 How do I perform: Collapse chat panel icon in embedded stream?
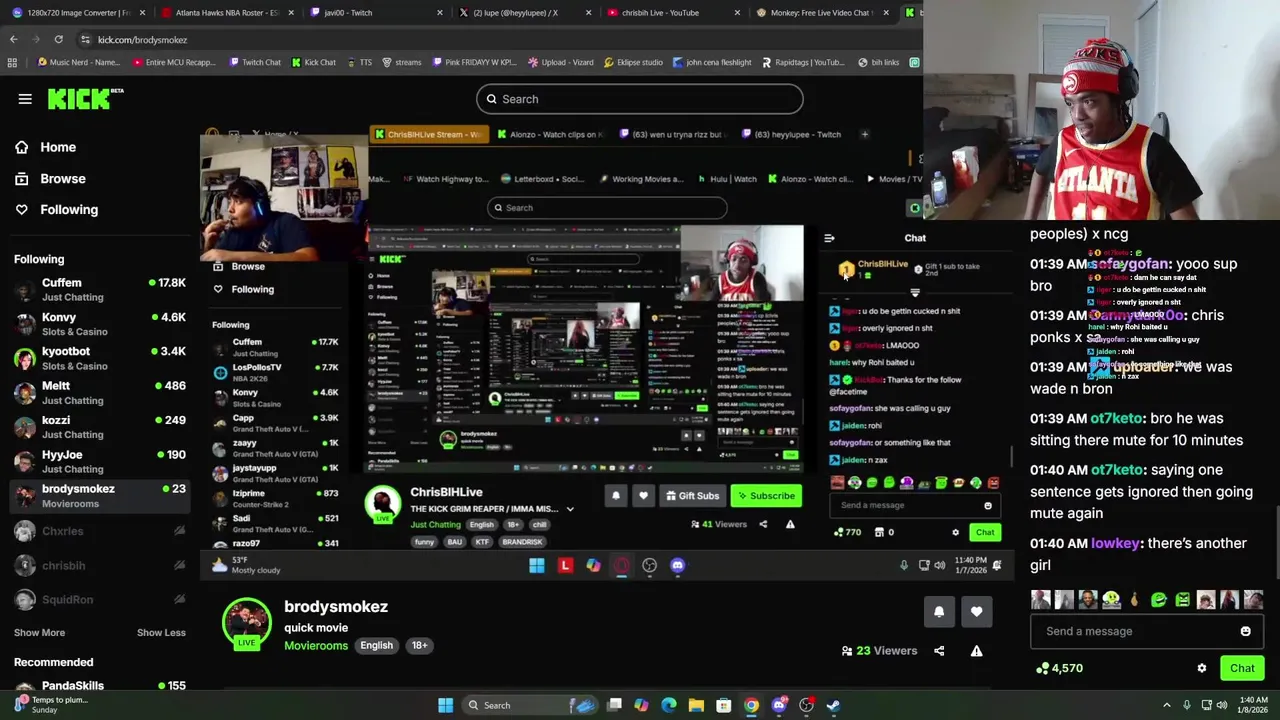829,238
